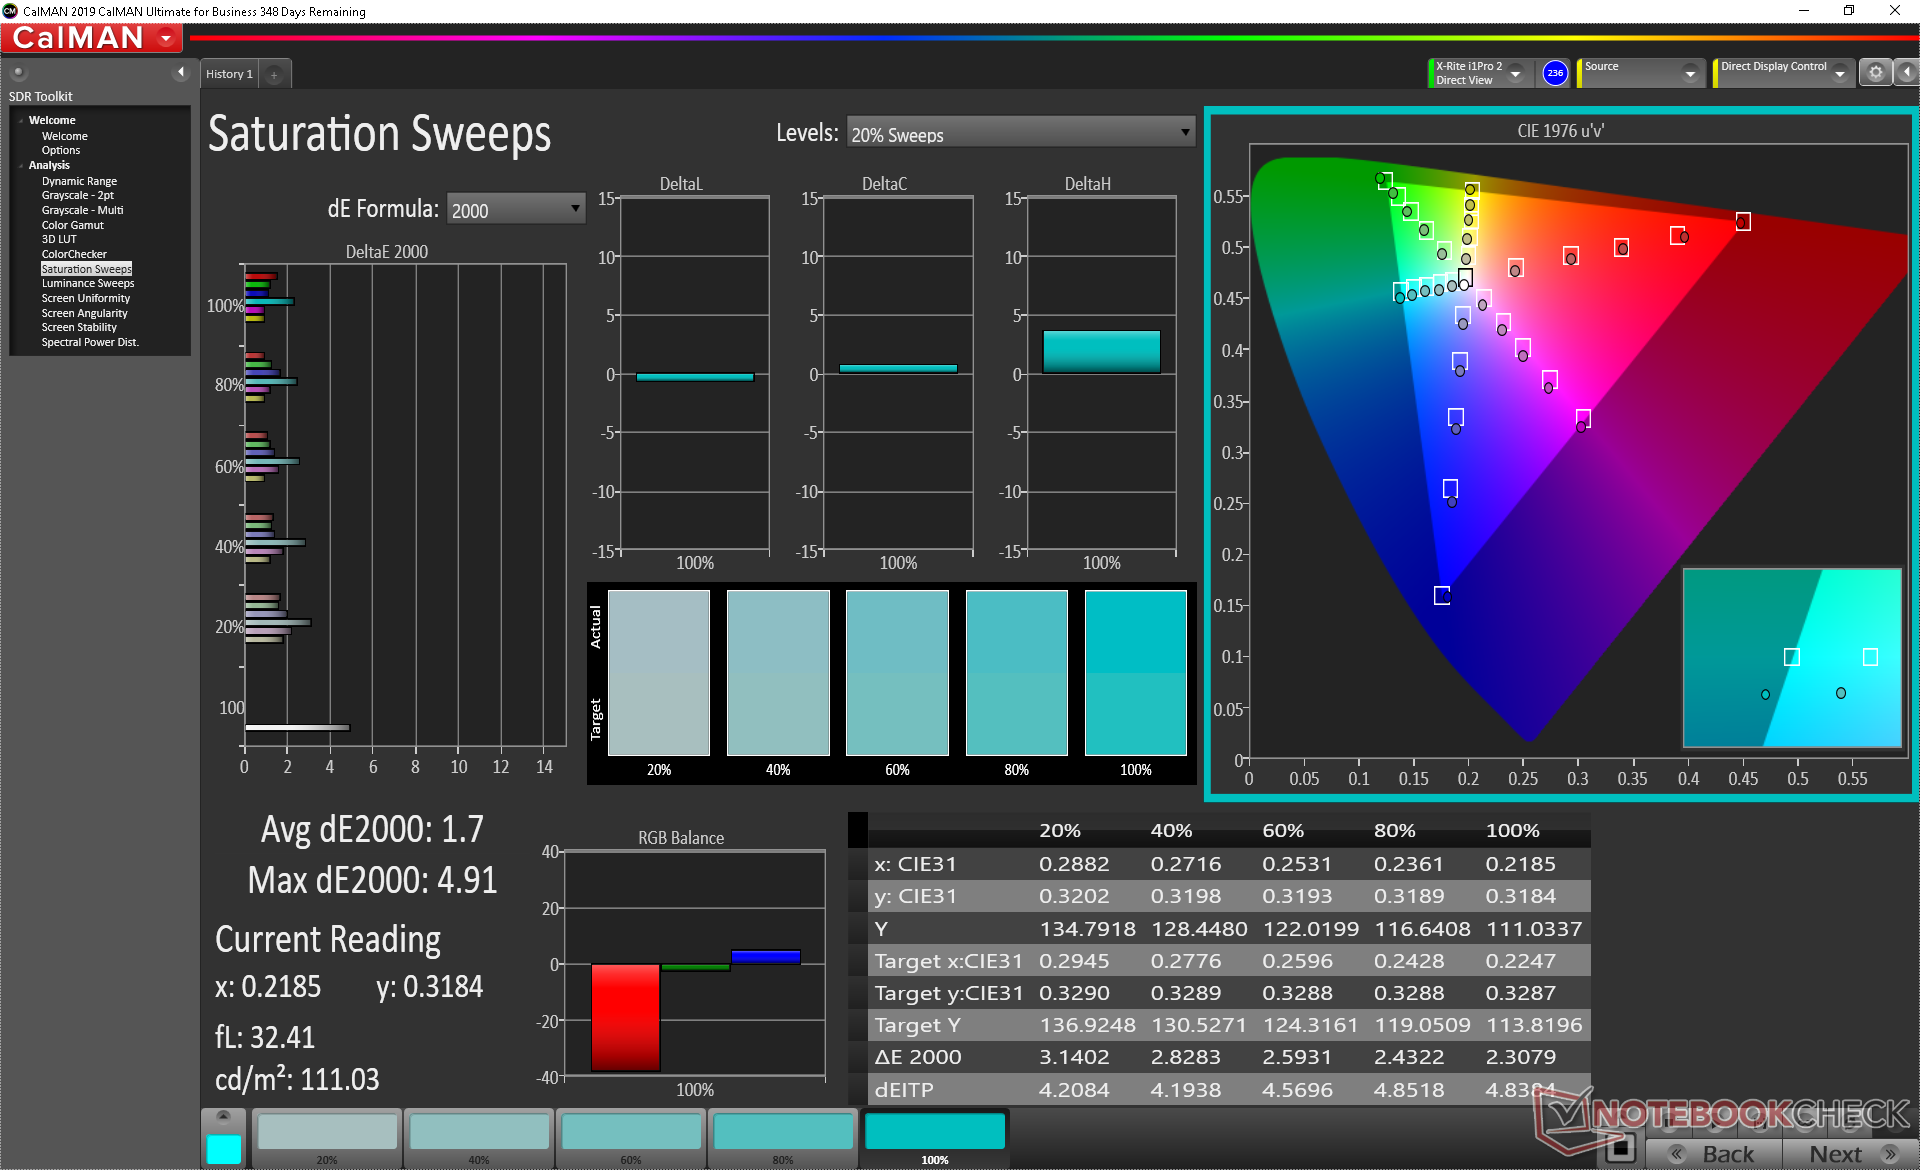Expand the X-Rite i1Pro 2 meter dropdown
Viewport: 1920px width, 1170px height.
coord(1515,73)
